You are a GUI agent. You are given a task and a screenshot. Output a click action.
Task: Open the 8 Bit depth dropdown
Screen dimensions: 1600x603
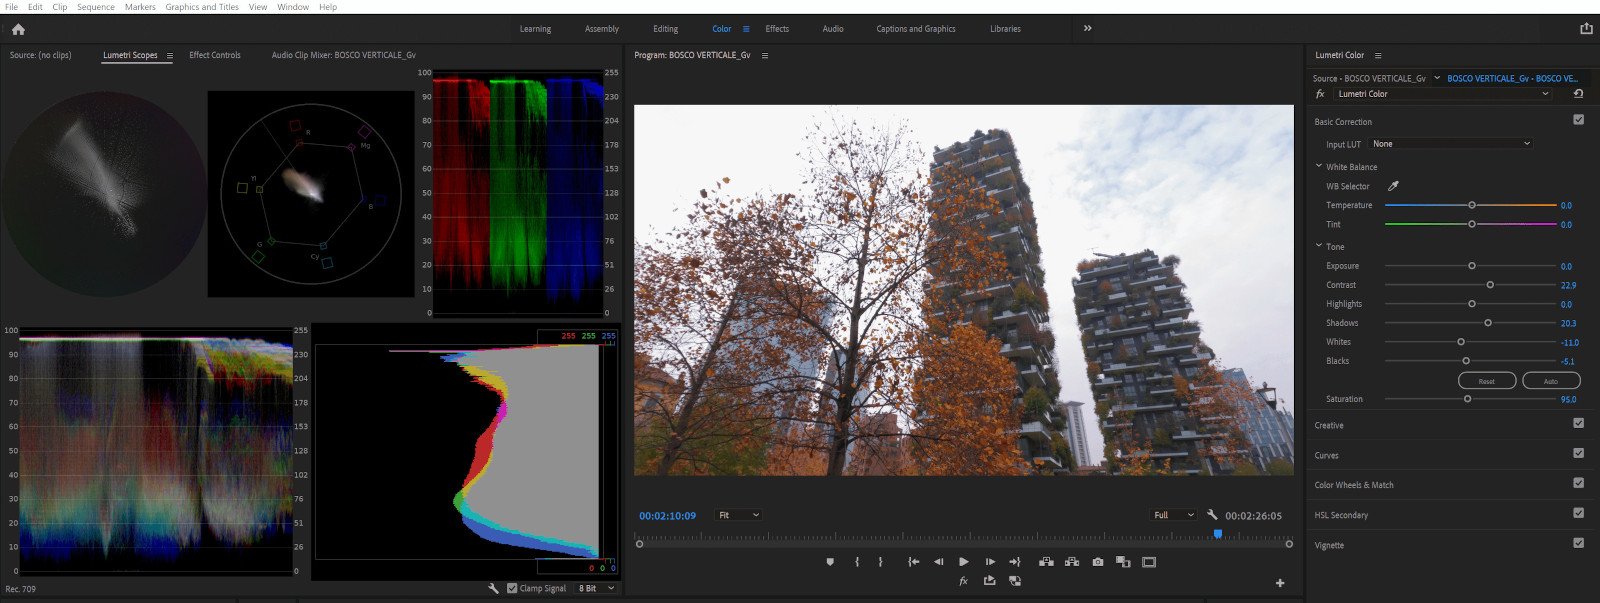pyautogui.click(x=596, y=588)
